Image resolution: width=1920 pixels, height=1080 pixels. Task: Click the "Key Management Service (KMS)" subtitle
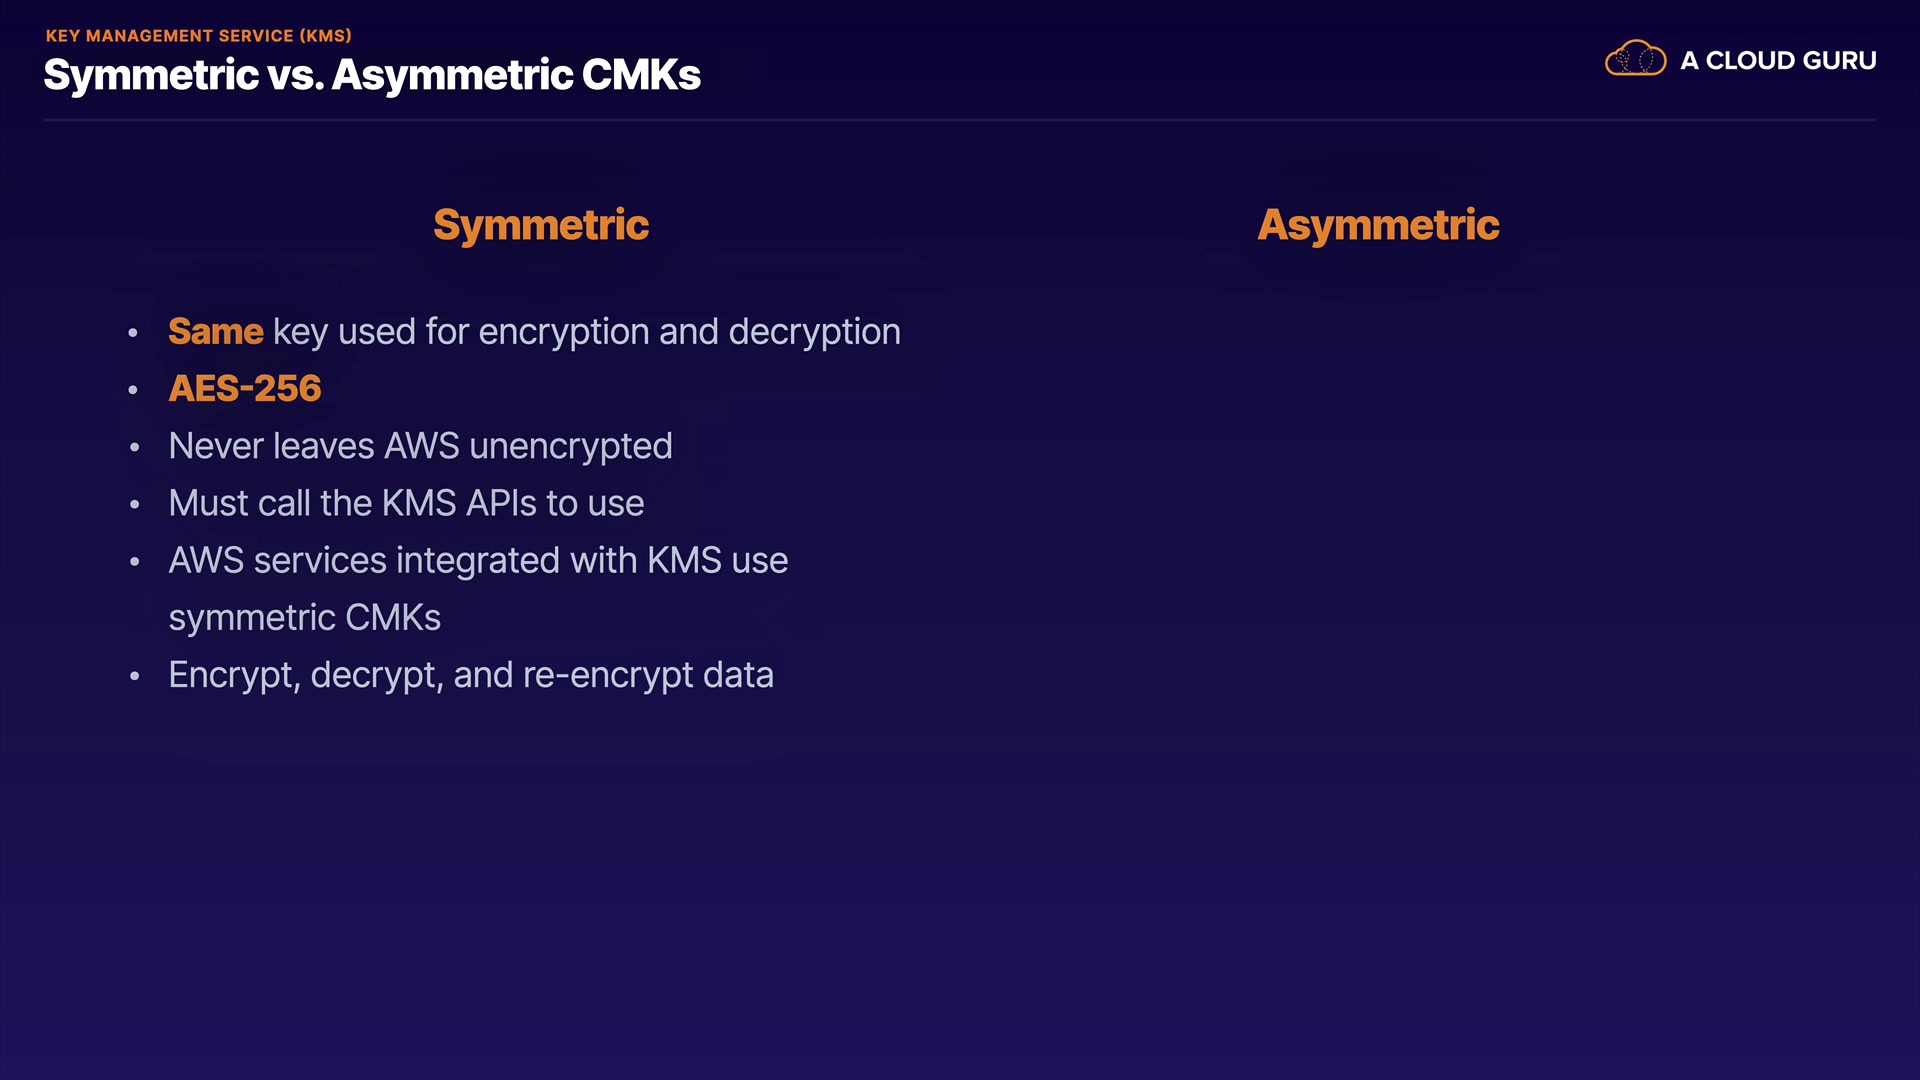point(199,36)
